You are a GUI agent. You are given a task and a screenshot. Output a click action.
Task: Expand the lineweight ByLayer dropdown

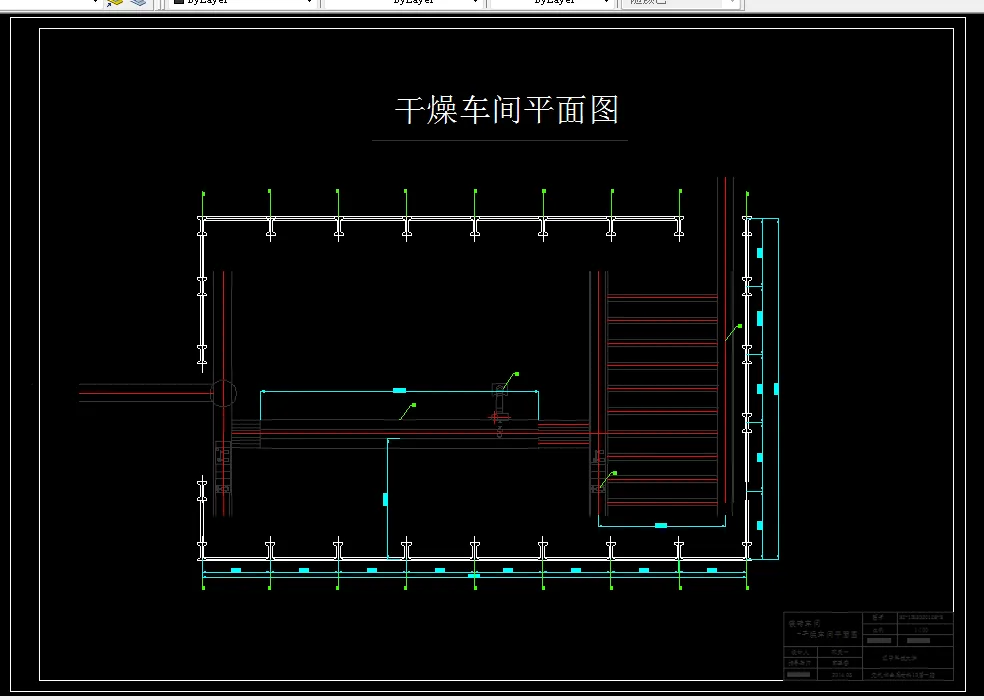tap(607, 2)
